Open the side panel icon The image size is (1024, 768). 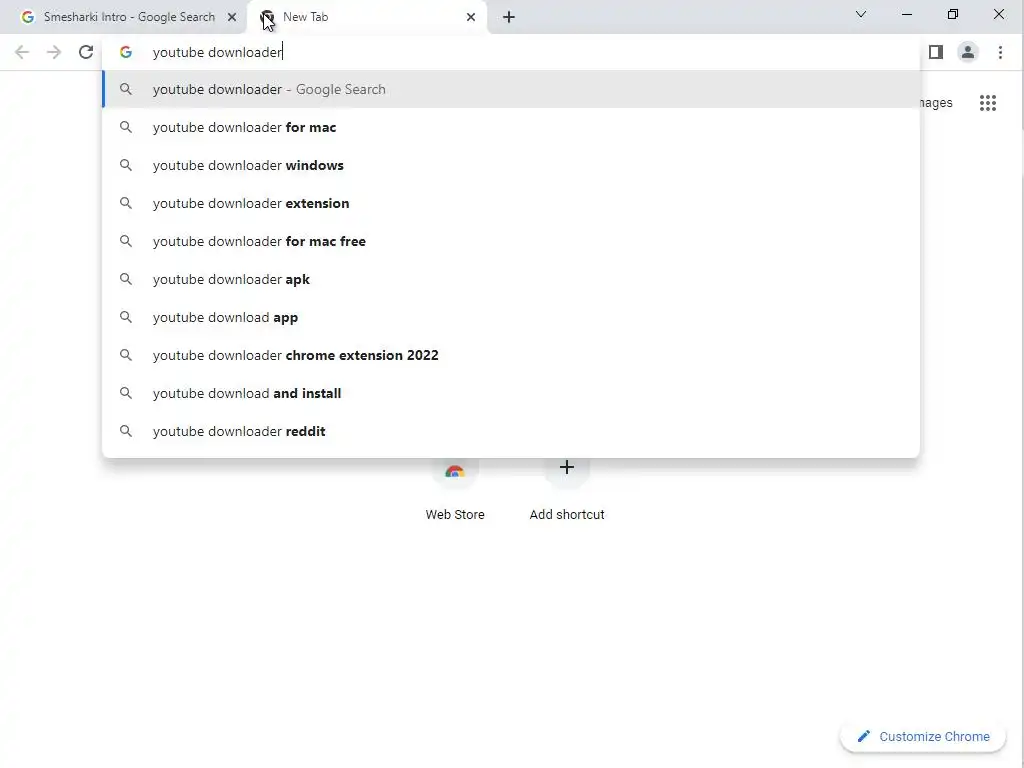(x=936, y=52)
